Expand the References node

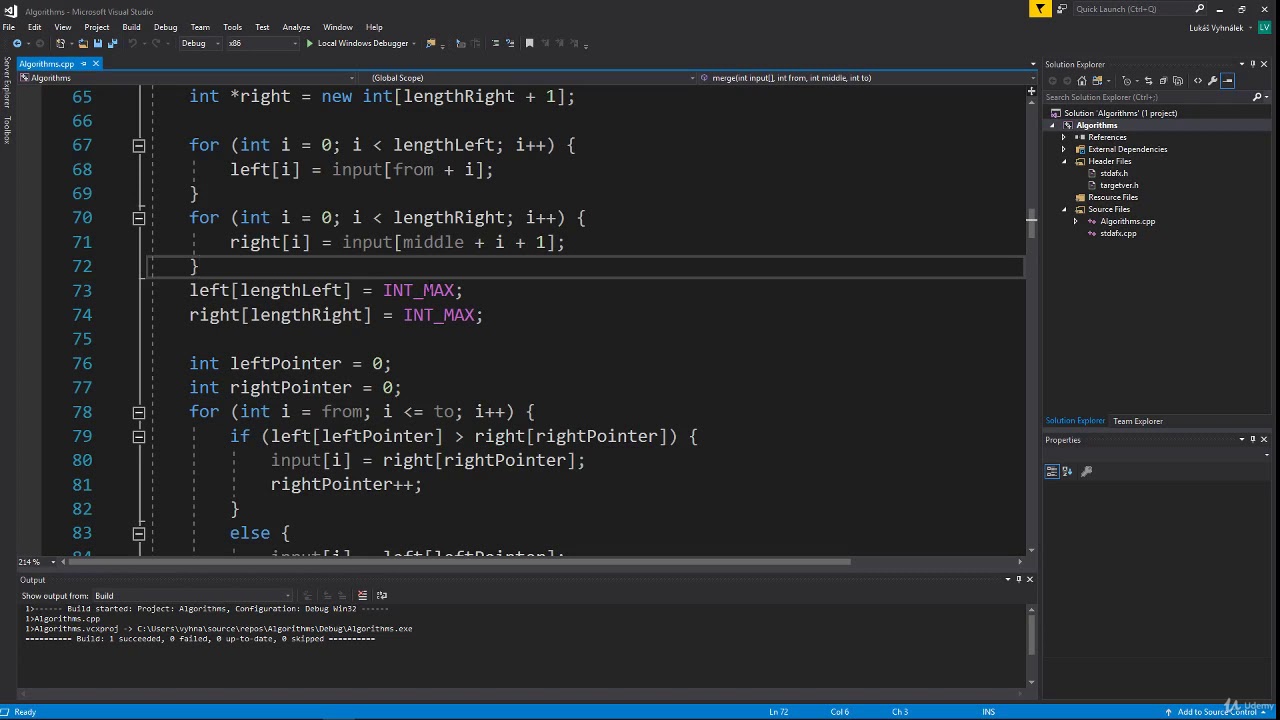pyautogui.click(x=1064, y=137)
